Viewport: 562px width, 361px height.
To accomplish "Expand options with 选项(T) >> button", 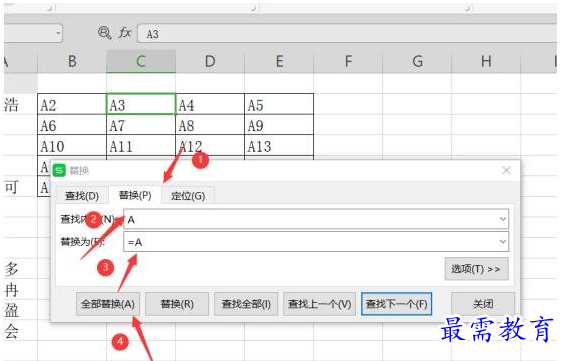I will click(x=476, y=269).
